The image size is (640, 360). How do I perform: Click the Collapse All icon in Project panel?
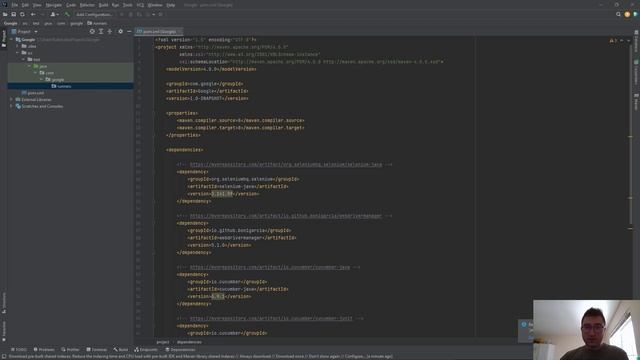click(110, 31)
